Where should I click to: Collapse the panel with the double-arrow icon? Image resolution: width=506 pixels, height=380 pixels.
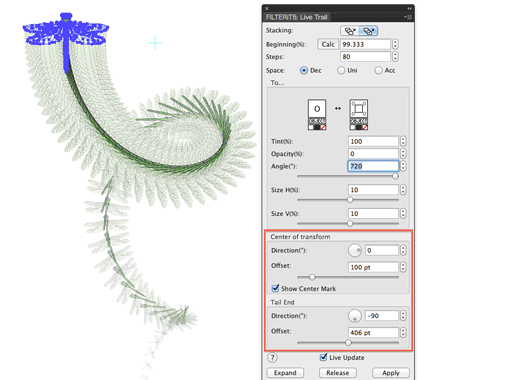click(409, 8)
